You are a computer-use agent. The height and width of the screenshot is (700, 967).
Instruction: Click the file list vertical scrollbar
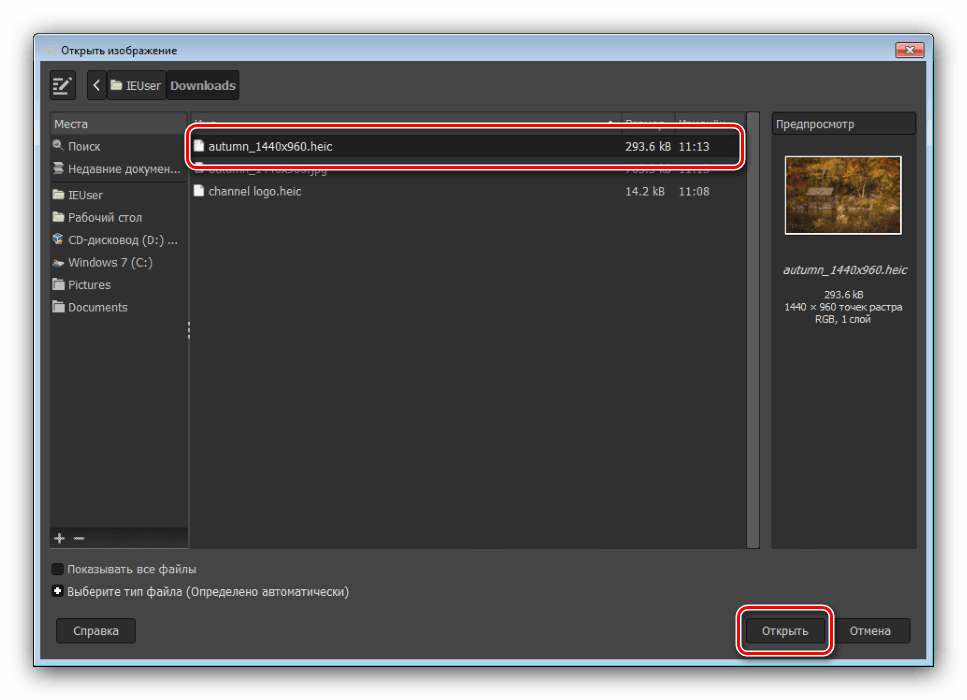752,330
